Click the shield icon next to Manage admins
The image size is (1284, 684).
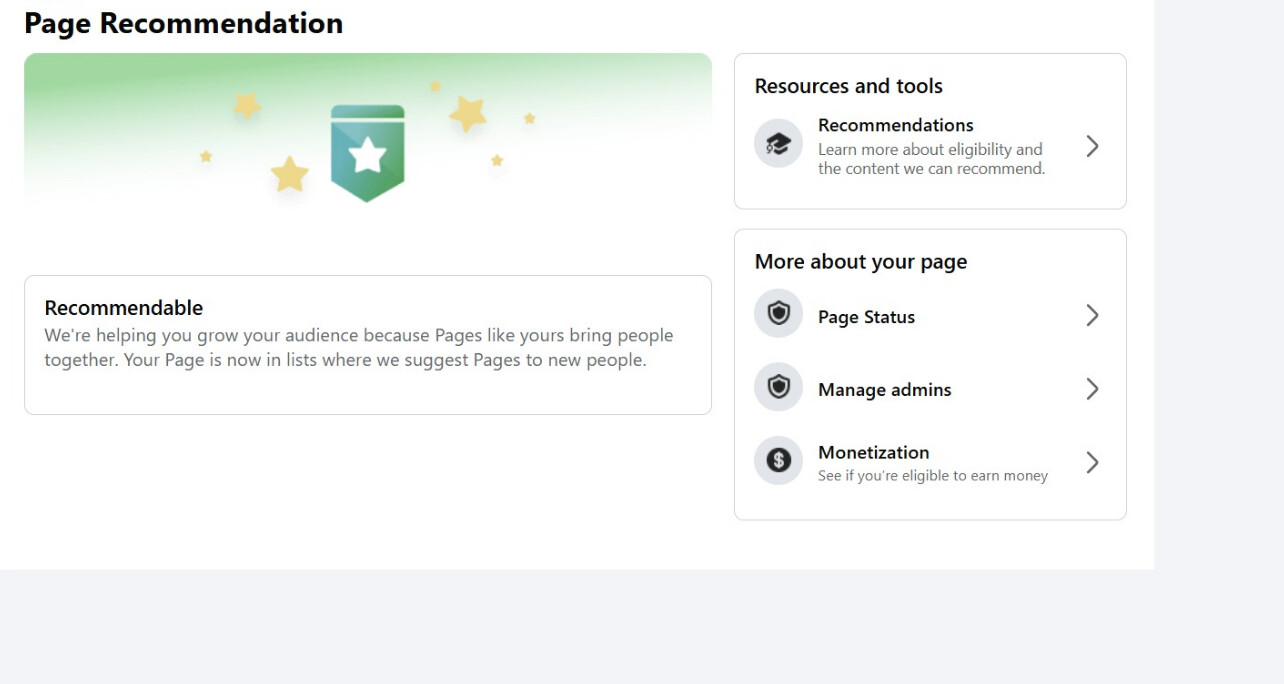pos(778,387)
